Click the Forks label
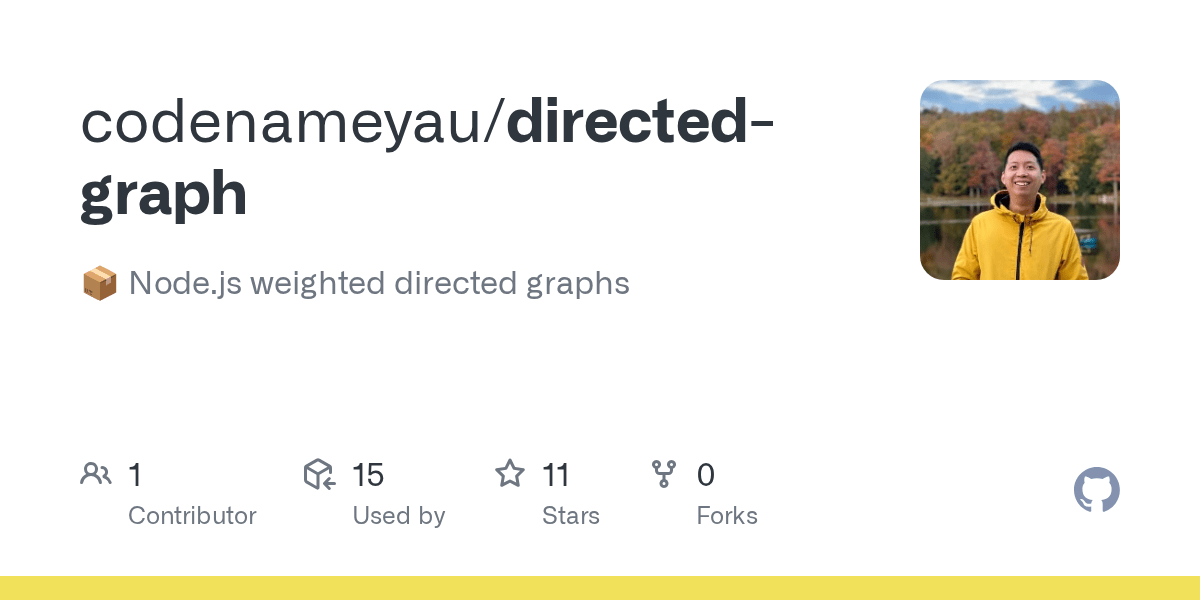The height and width of the screenshot is (600, 1200). click(x=727, y=516)
